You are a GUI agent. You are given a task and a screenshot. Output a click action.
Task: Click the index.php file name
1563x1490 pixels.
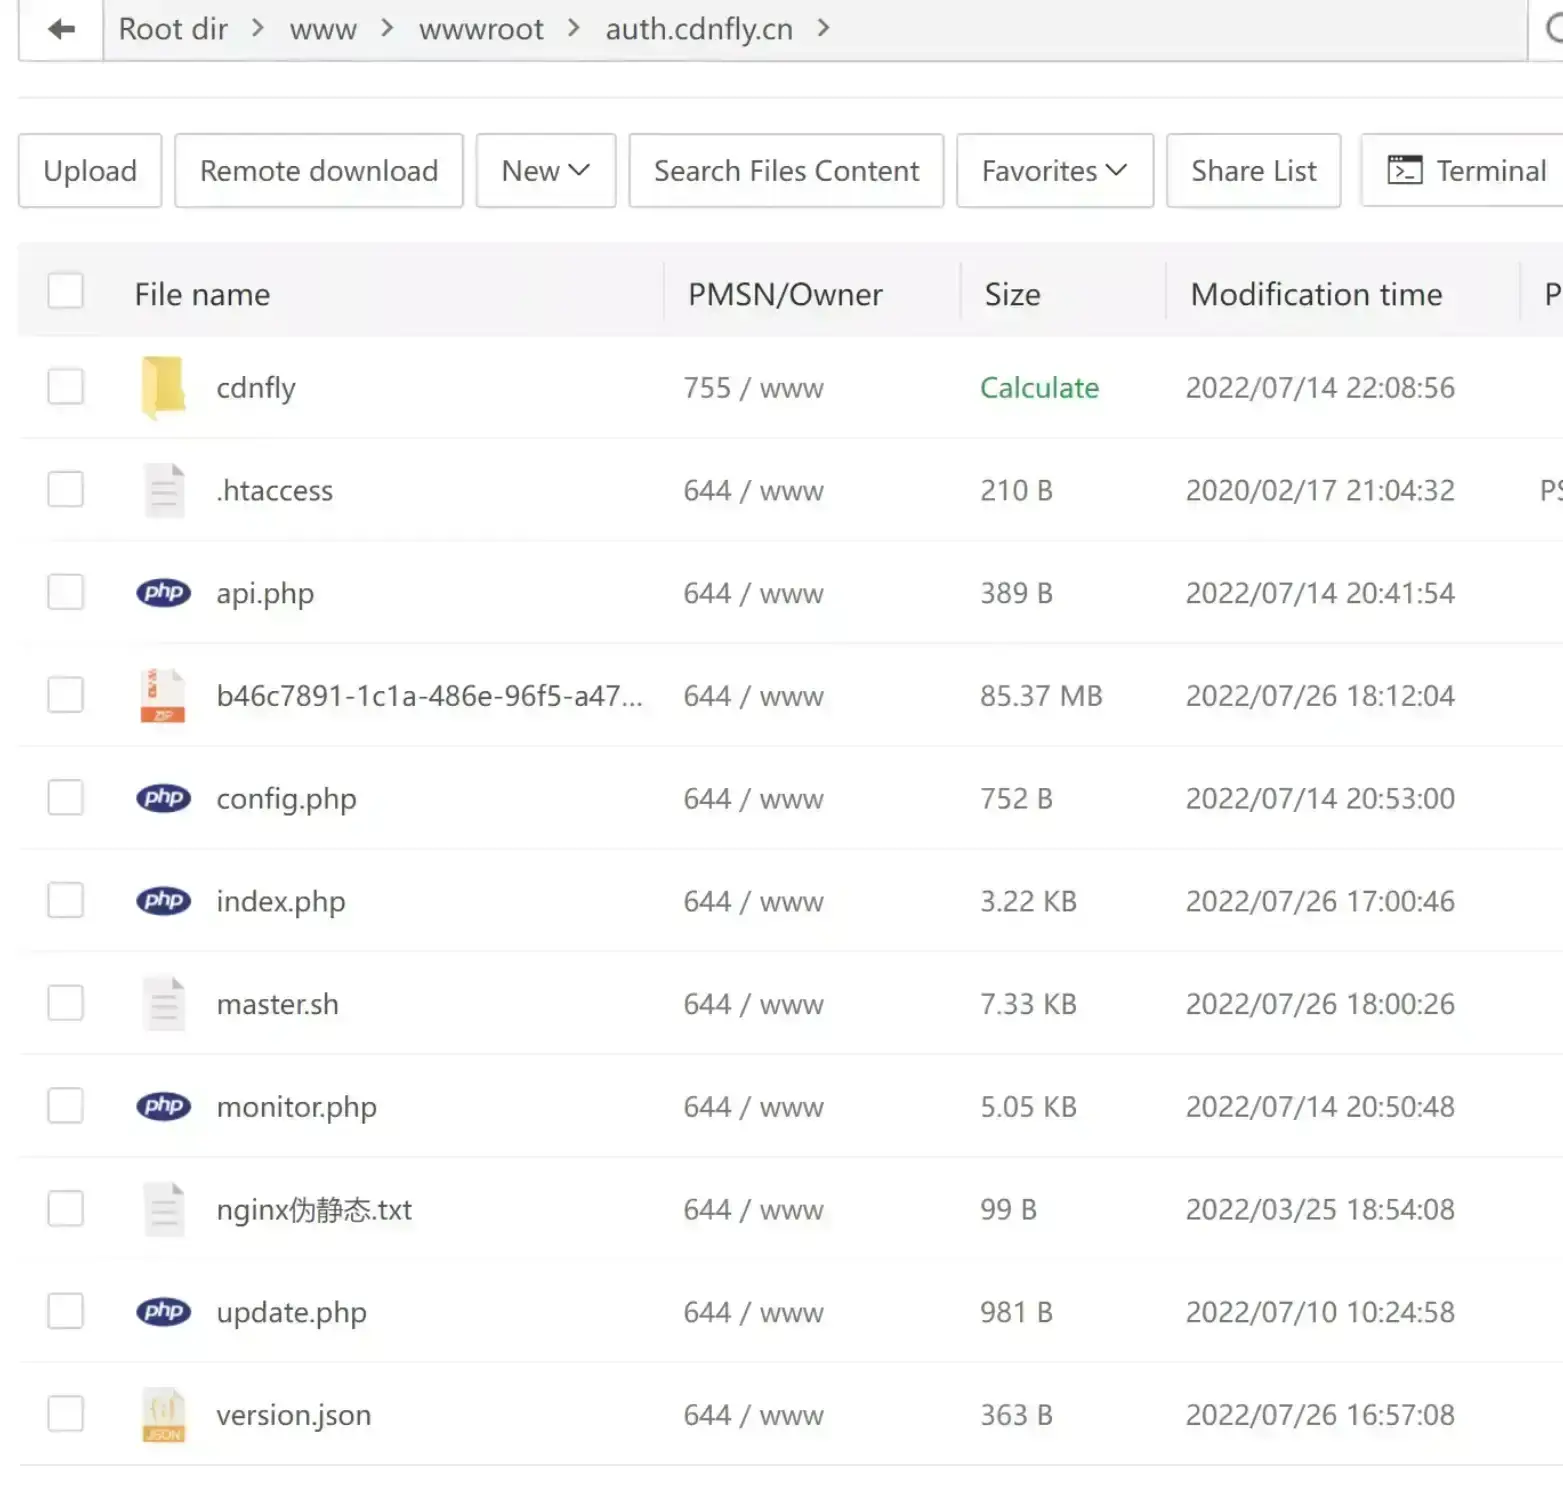click(280, 902)
